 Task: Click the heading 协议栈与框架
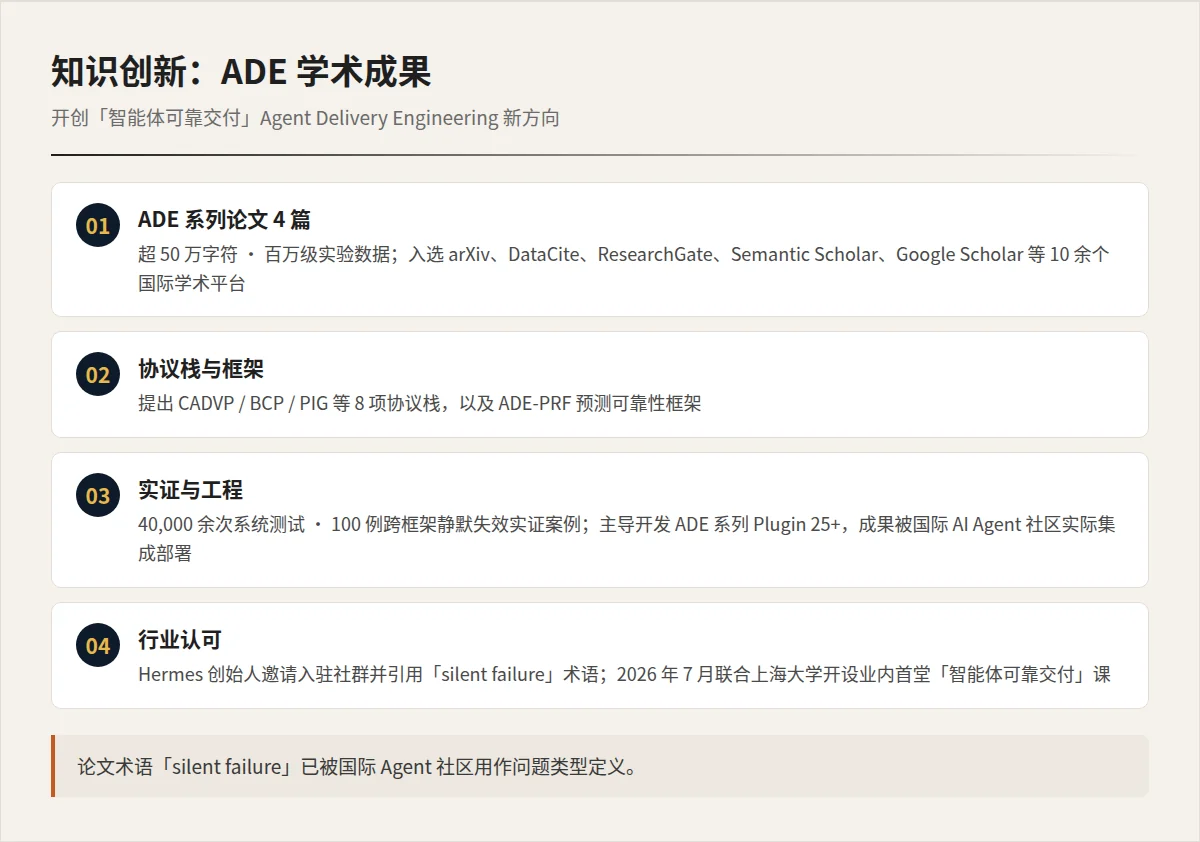click(201, 370)
